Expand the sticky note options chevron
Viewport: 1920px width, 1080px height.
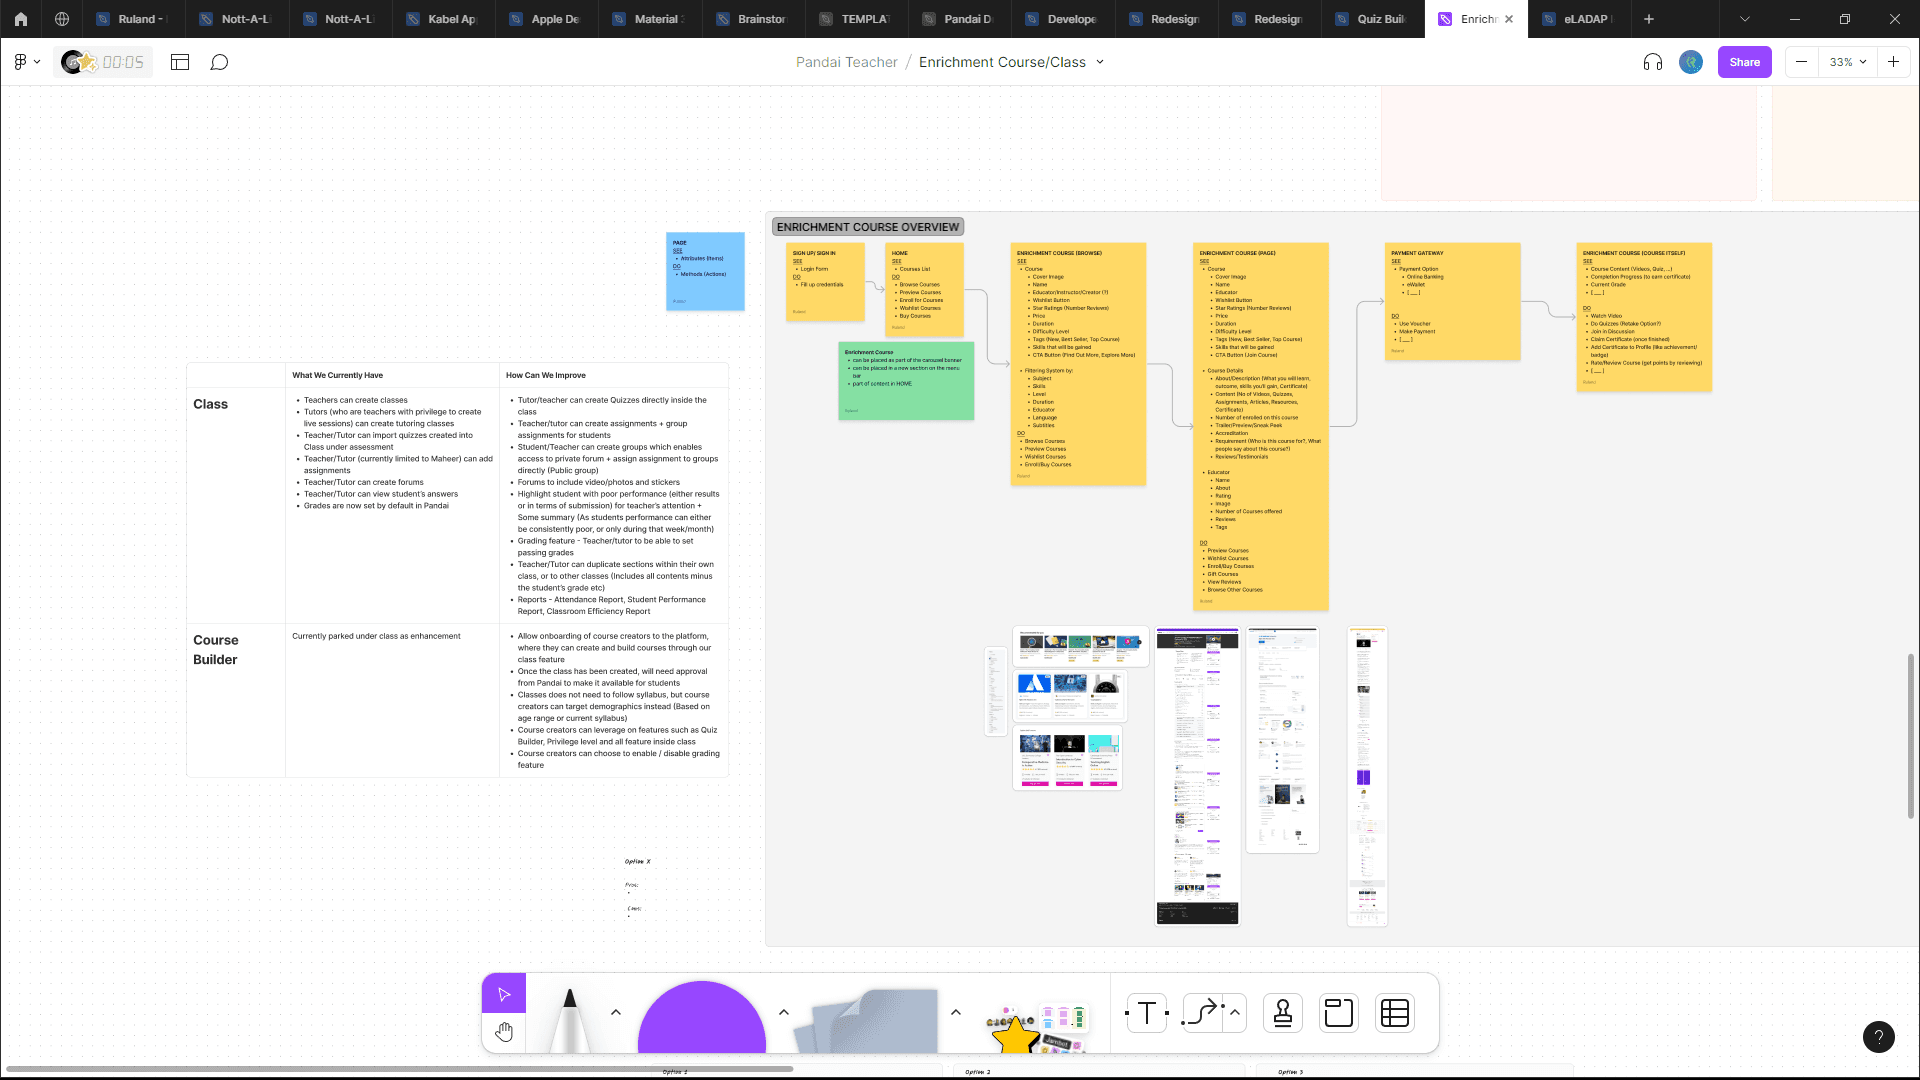(956, 1012)
